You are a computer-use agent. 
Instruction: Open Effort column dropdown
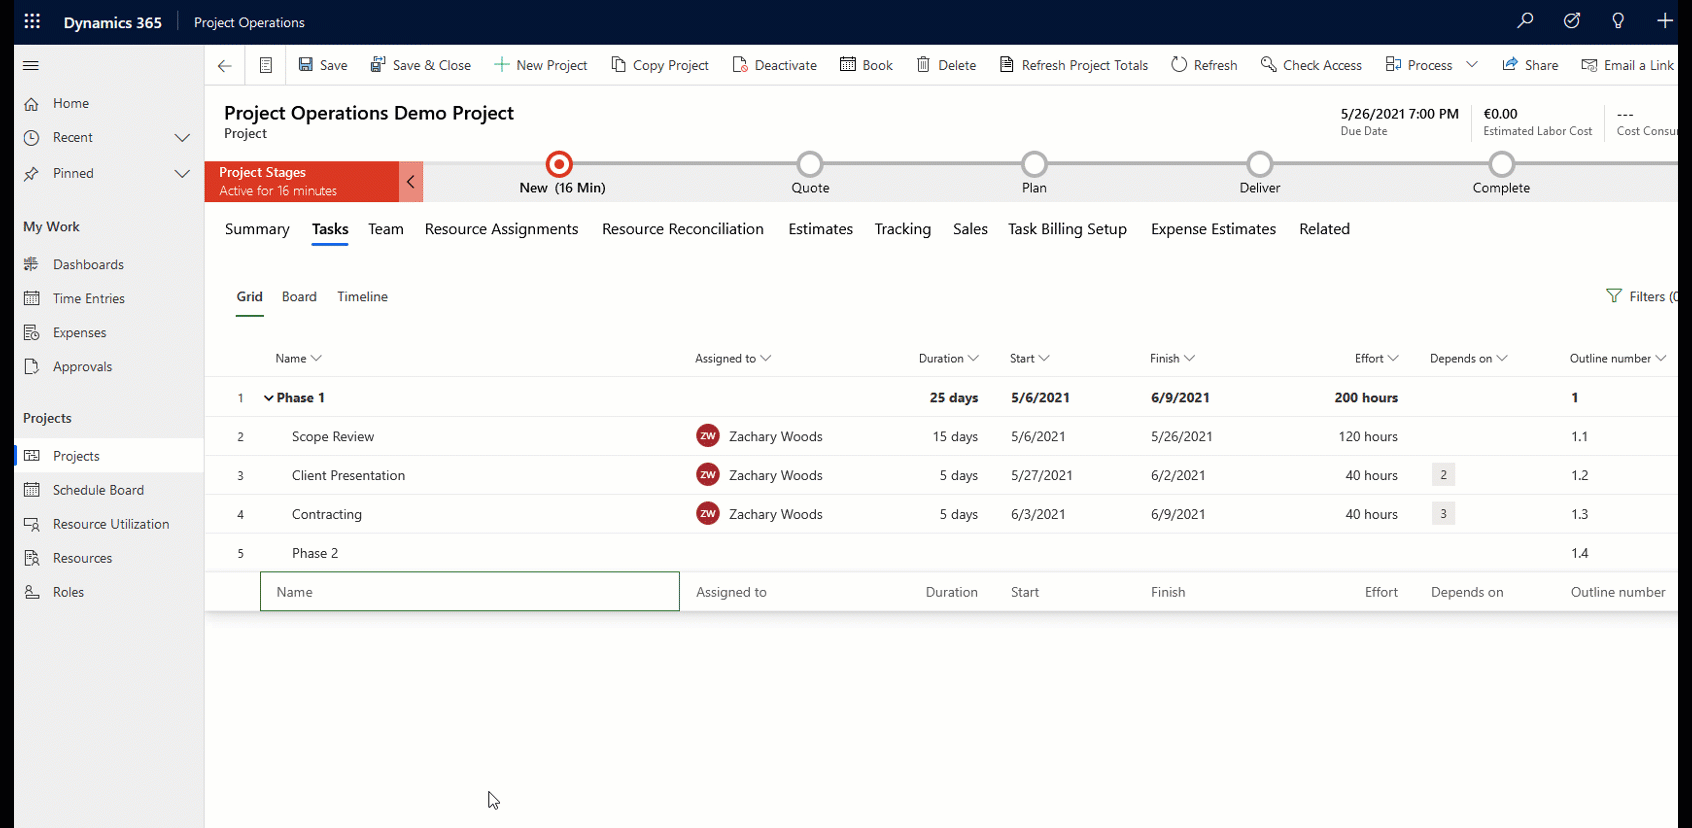[1393, 358]
